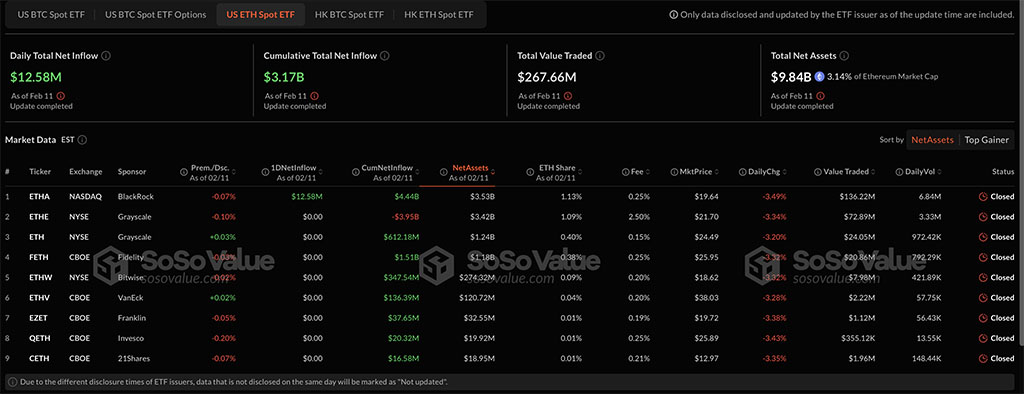Image resolution: width=1024 pixels, height=394 pixels.
Task: Click the Ethereum logo near market cap
Action: coord(820,76)
